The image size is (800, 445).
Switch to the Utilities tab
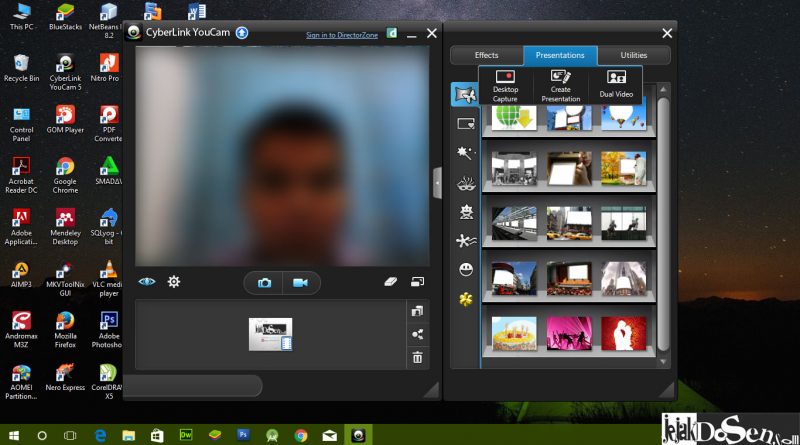(x=634, y=55)
